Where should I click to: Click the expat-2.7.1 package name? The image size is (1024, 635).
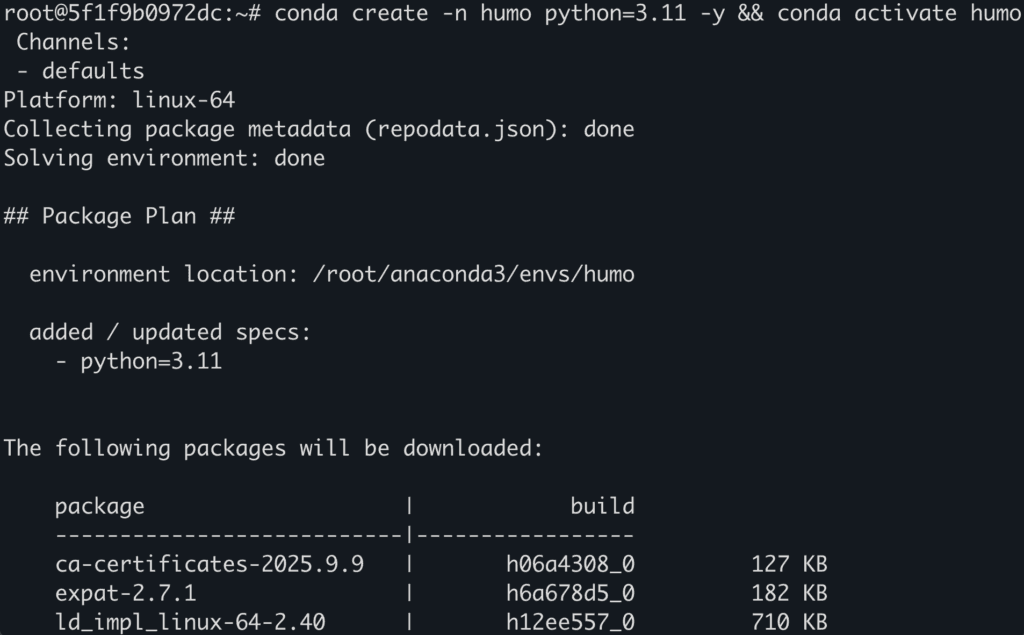tap(125, 593)
